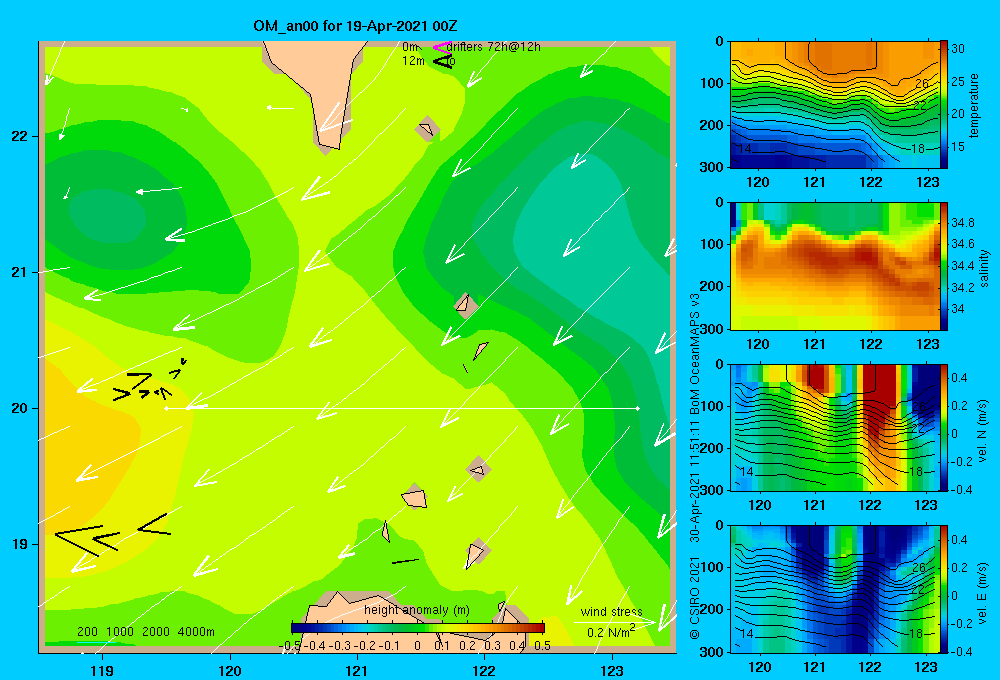This screenshot has height=680, width=1000.
Task: Click longitude '122' below temperature panel
Action: [x=871, y=182]
